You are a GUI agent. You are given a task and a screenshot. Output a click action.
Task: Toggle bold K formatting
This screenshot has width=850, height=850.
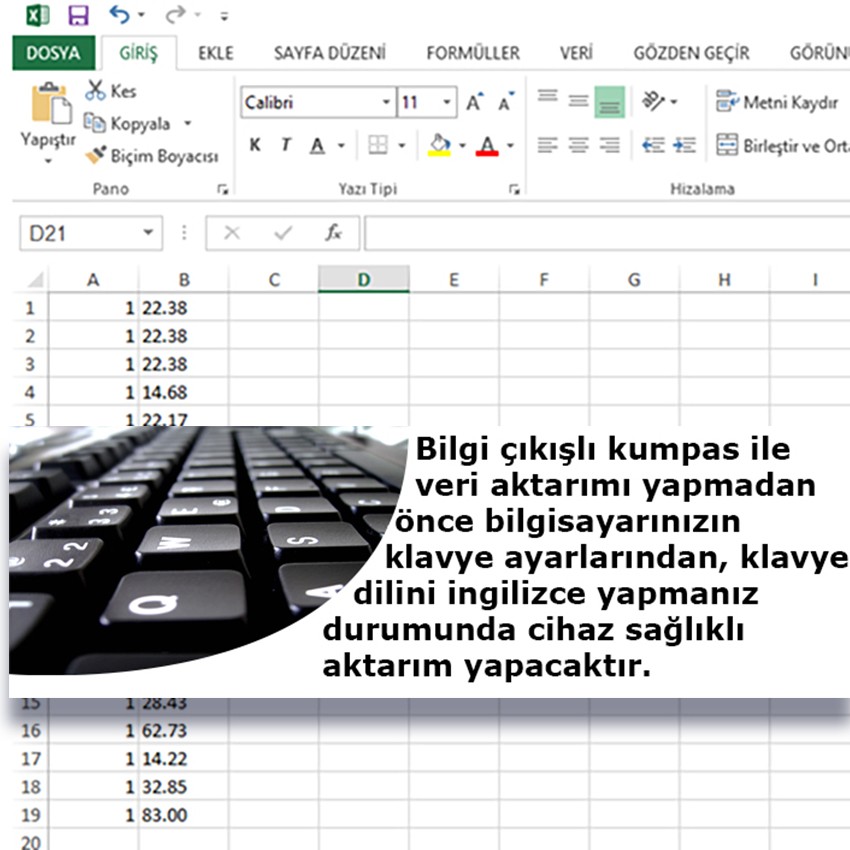click(255, 146)
